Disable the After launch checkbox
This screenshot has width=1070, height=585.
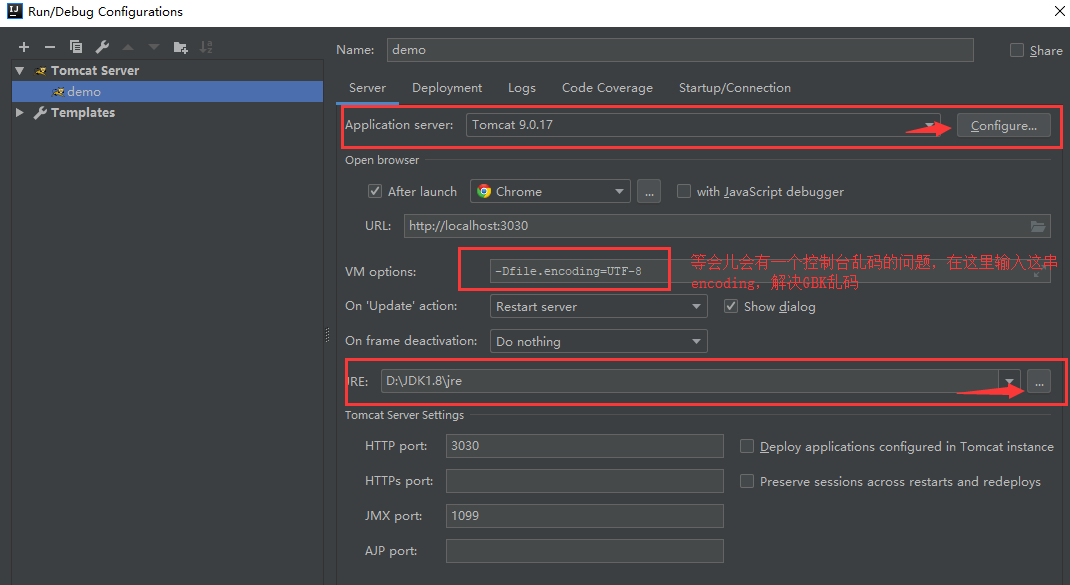coord(375,191)
